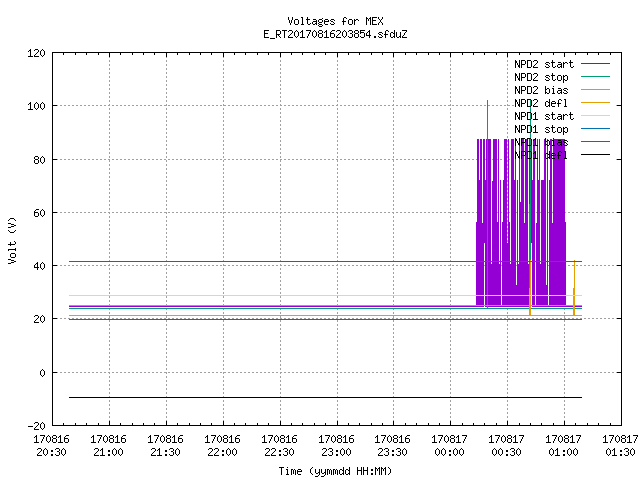Click the black NPD1 defl legend line
Screen dimensions: 640x480
[595, 155]
